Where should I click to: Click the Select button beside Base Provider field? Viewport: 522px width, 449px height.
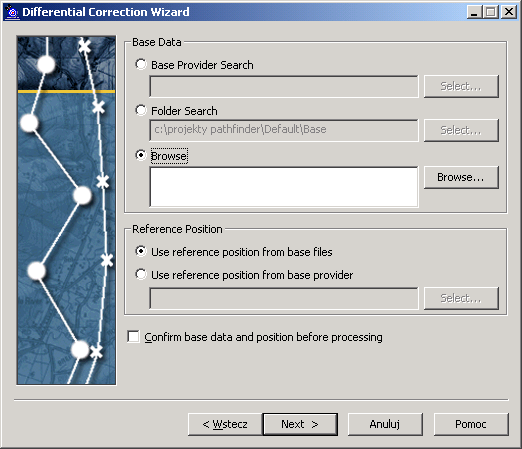click(x=461, y=86)
